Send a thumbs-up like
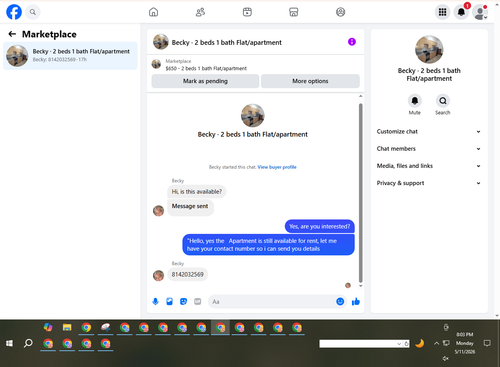 [x=356, y=302]
